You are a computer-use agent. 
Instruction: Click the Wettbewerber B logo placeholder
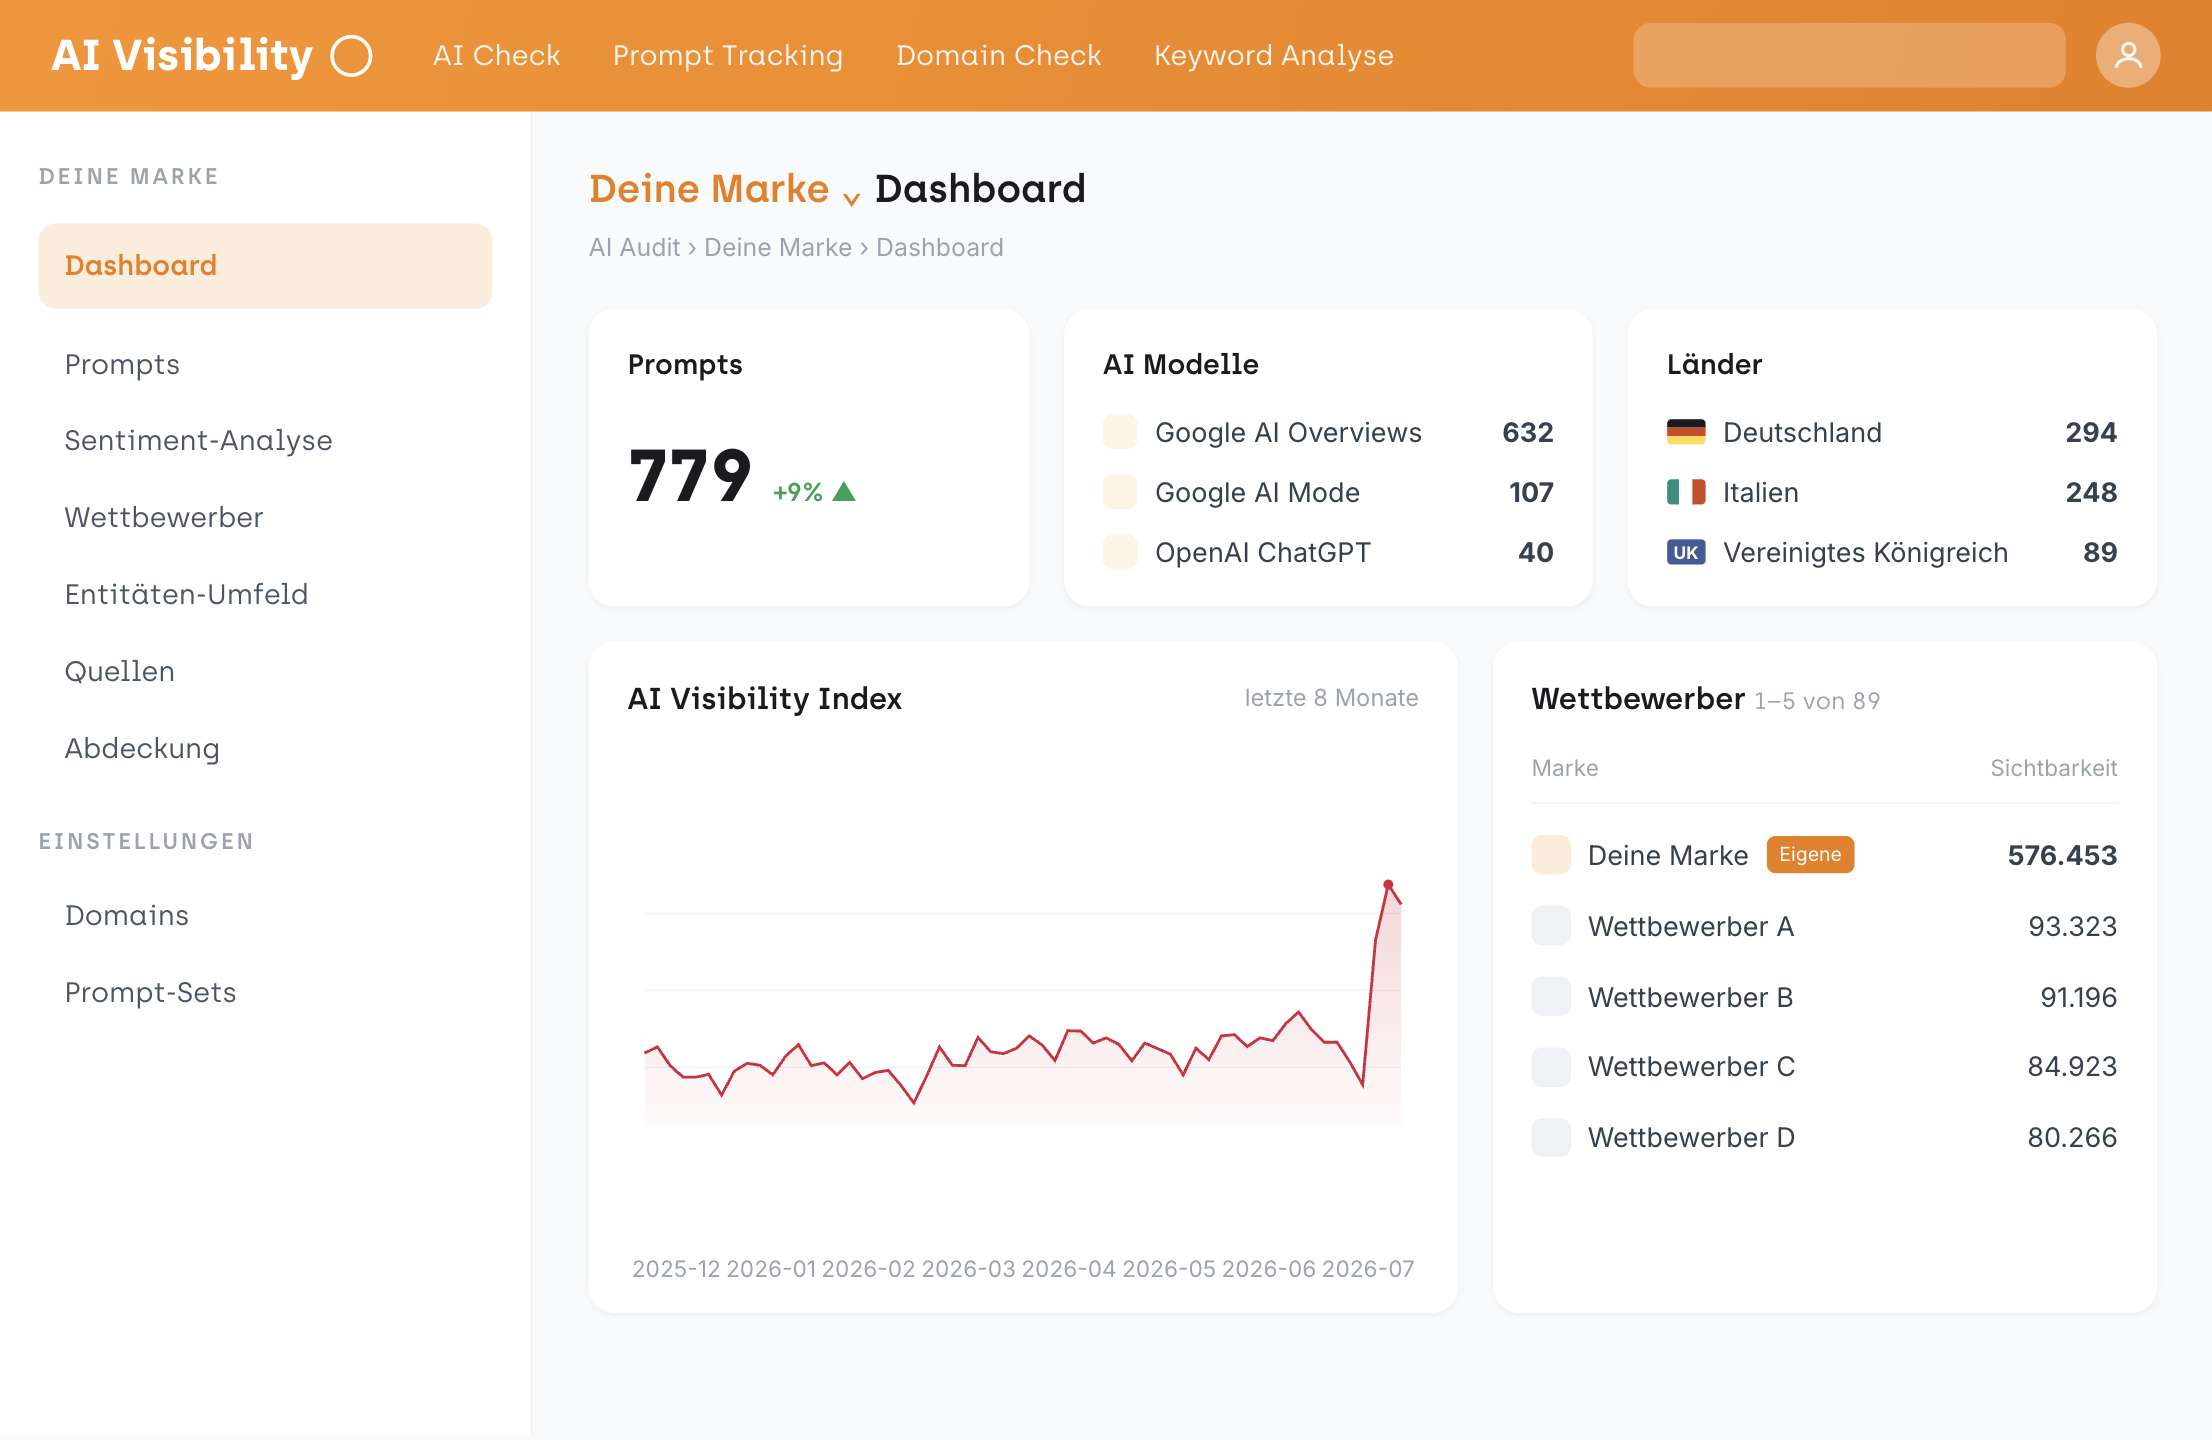tap(1550, 997)
